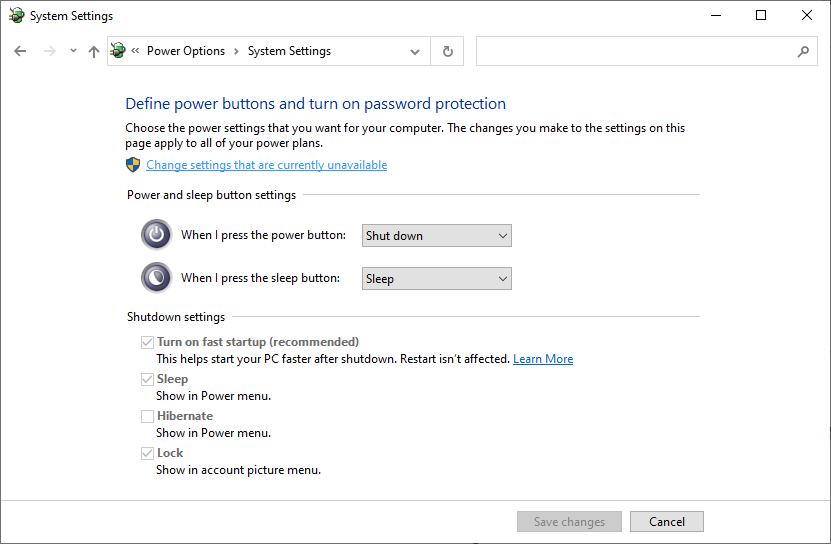This screenshot has width=831, height=544.
Task: Toggle the Hibernate checkbox
Action: (148, 416)
